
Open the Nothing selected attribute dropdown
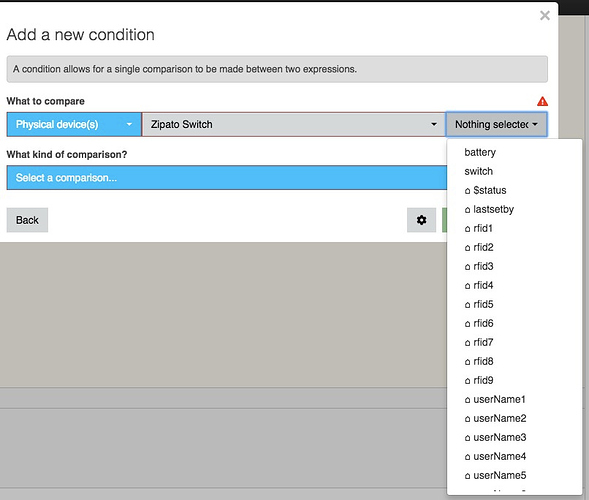click(x=496, y=124)
